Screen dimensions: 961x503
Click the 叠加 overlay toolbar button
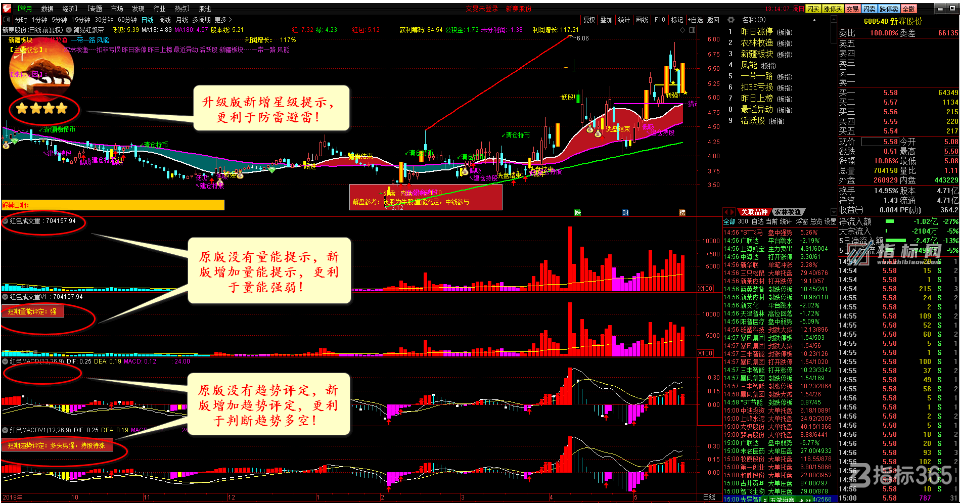pyautogui.click(x=606, y=20)
